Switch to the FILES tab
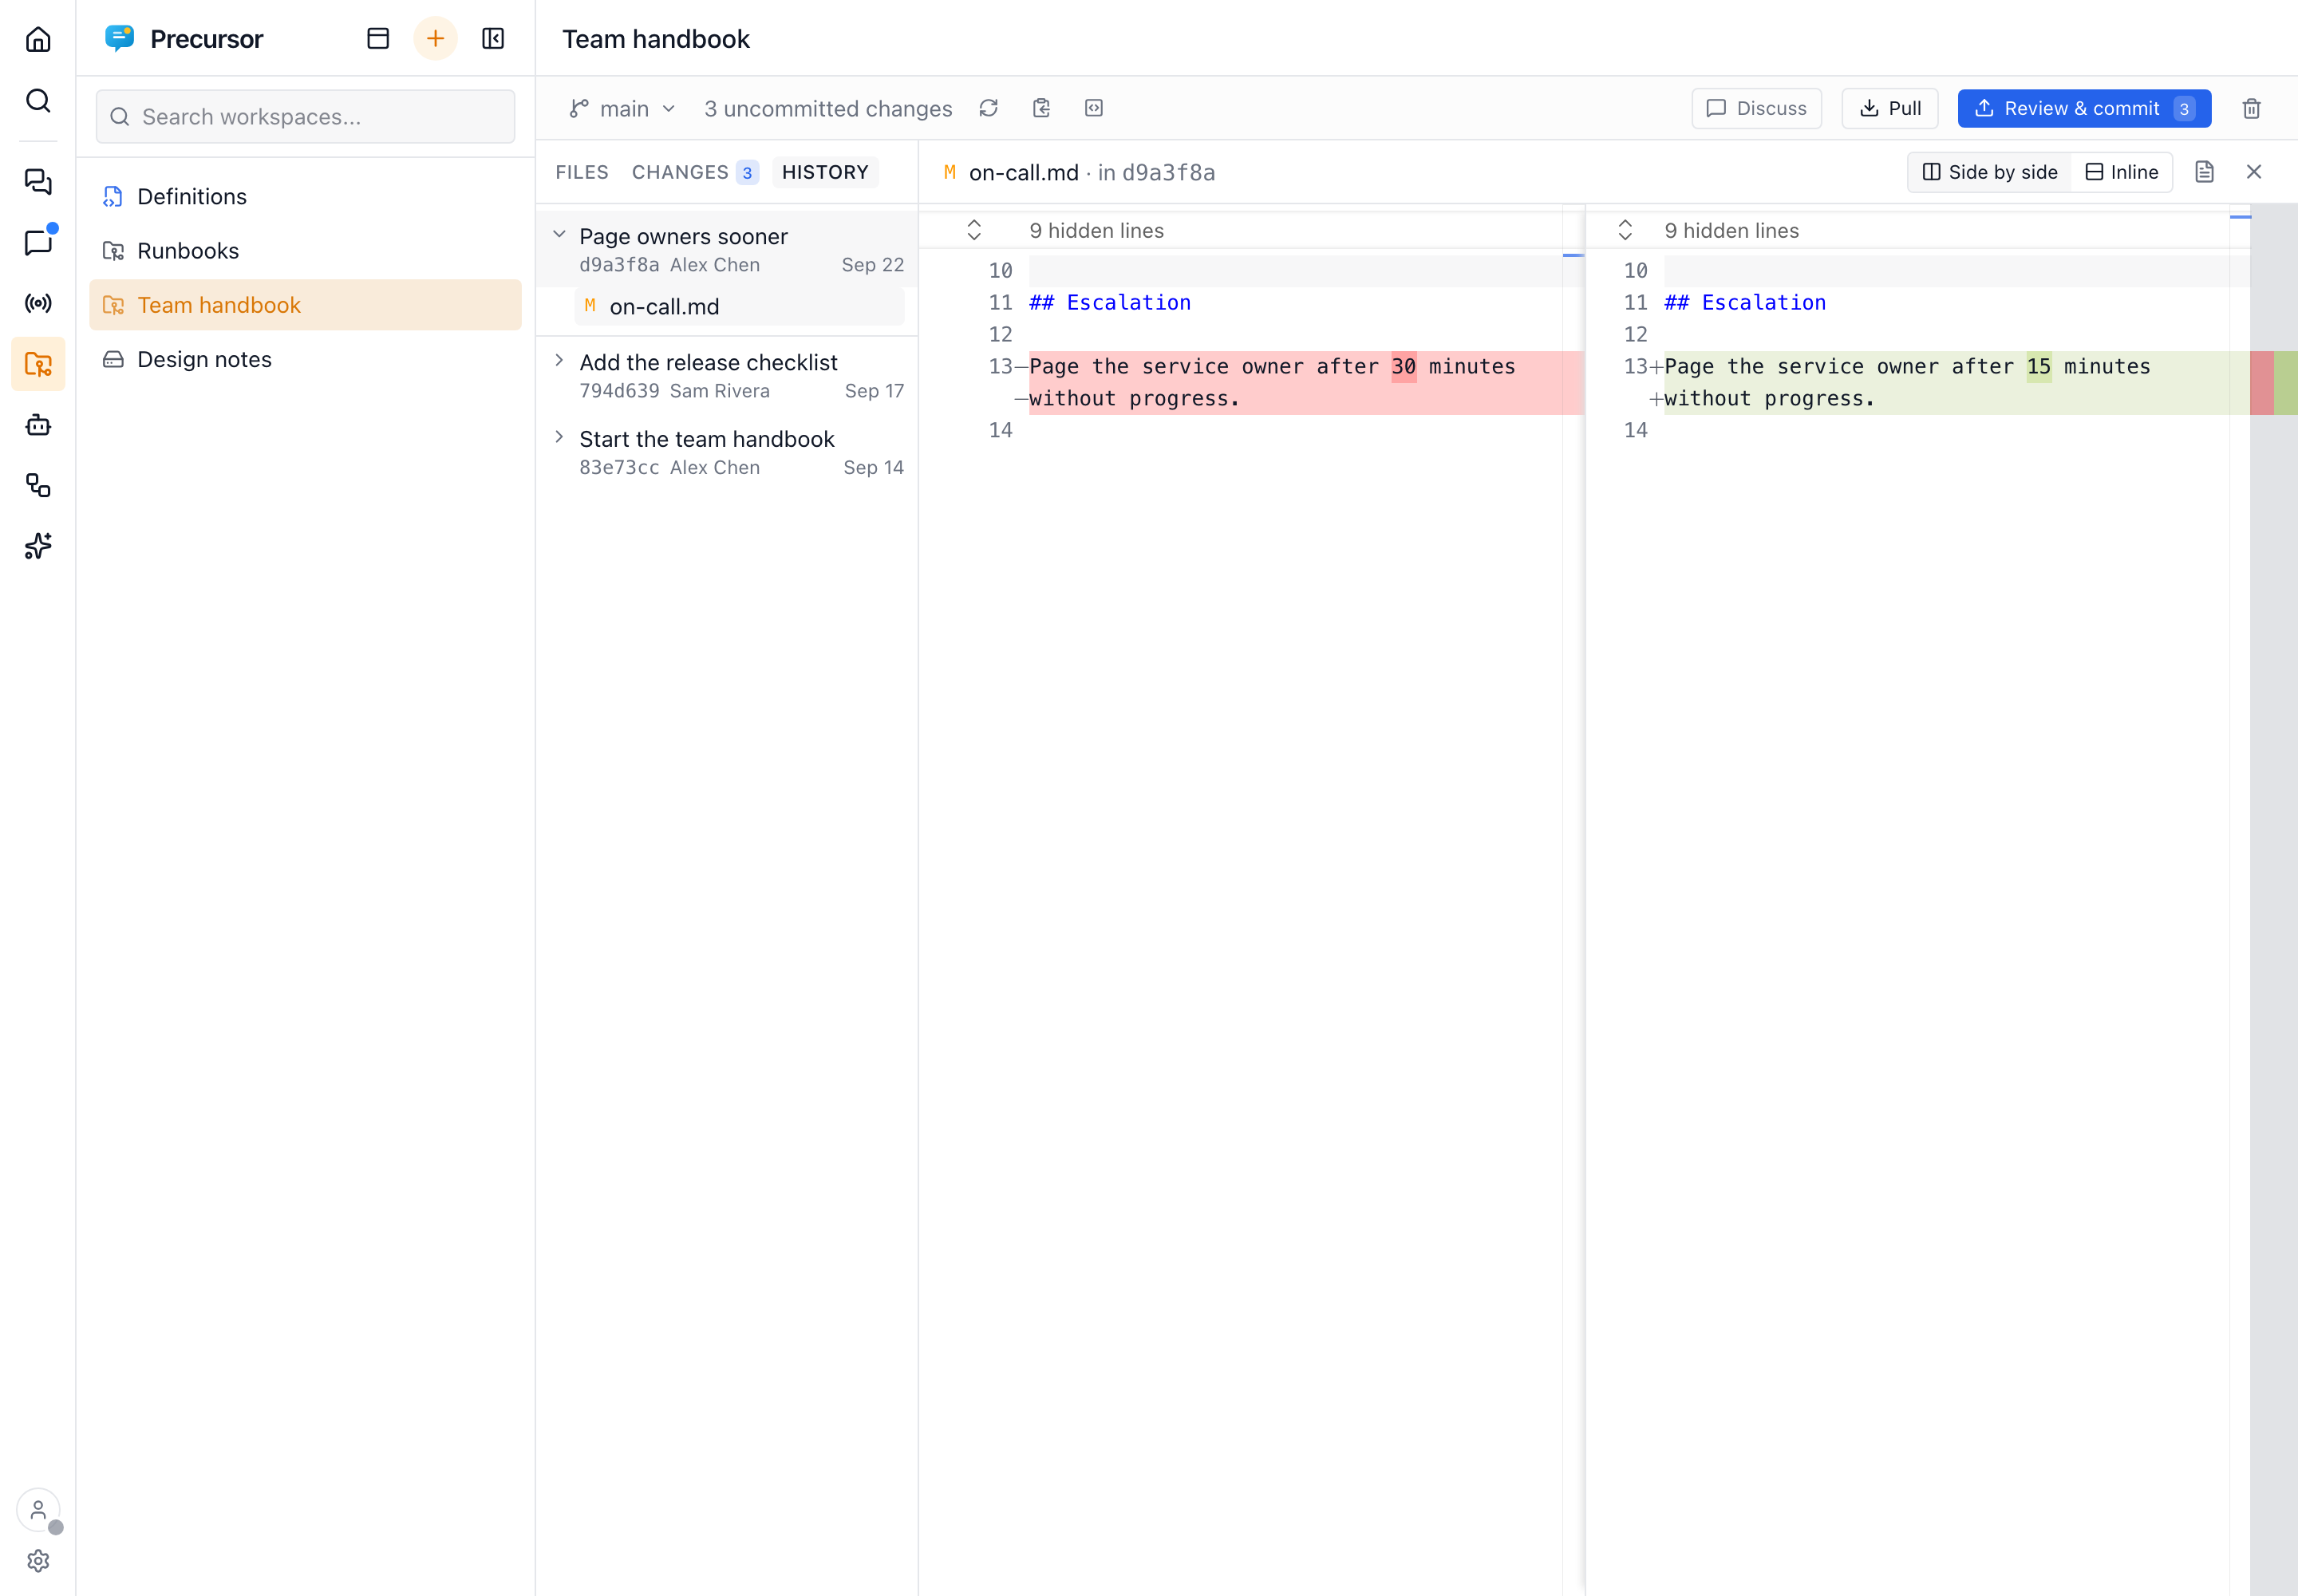This screenshot has height=1596, width=2298. coord(582,172)
